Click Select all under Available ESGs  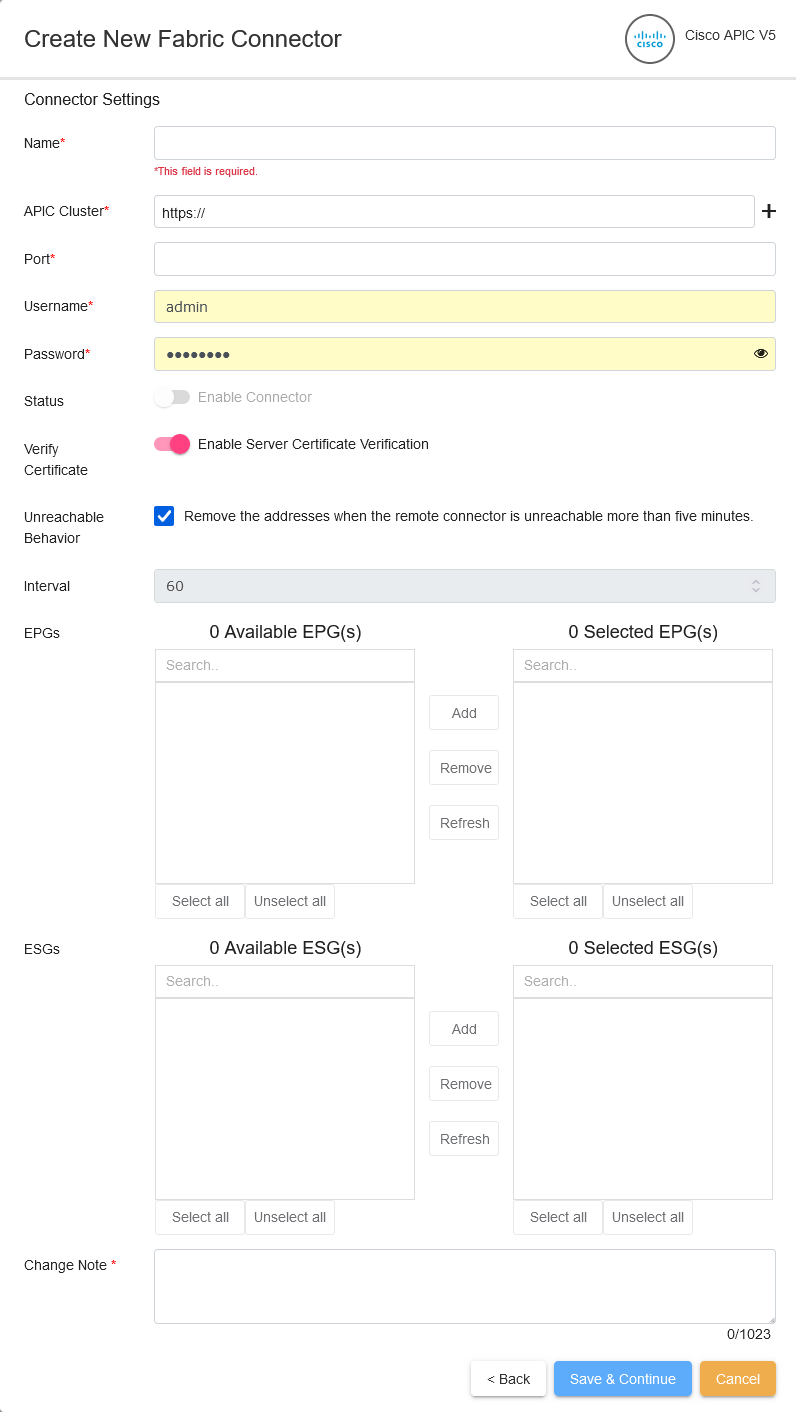pyautogui.click(x=199, y=1217)
